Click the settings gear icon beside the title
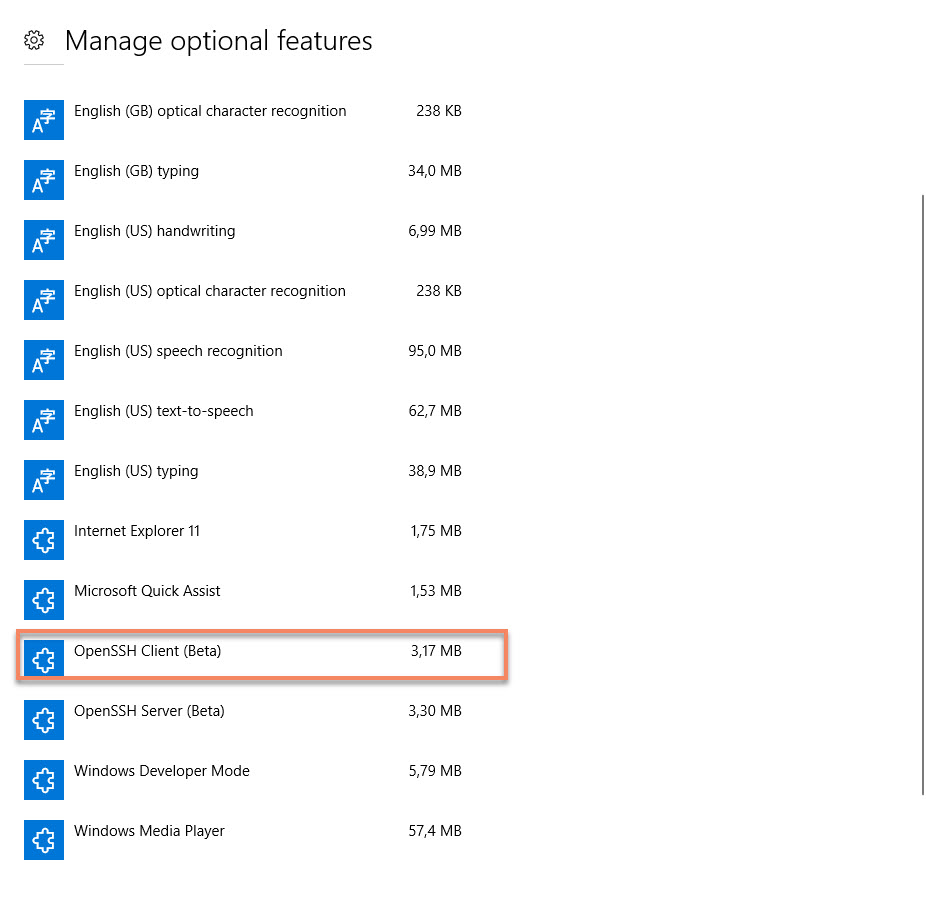The image size is (926, 901). click(x=34, y=41)
